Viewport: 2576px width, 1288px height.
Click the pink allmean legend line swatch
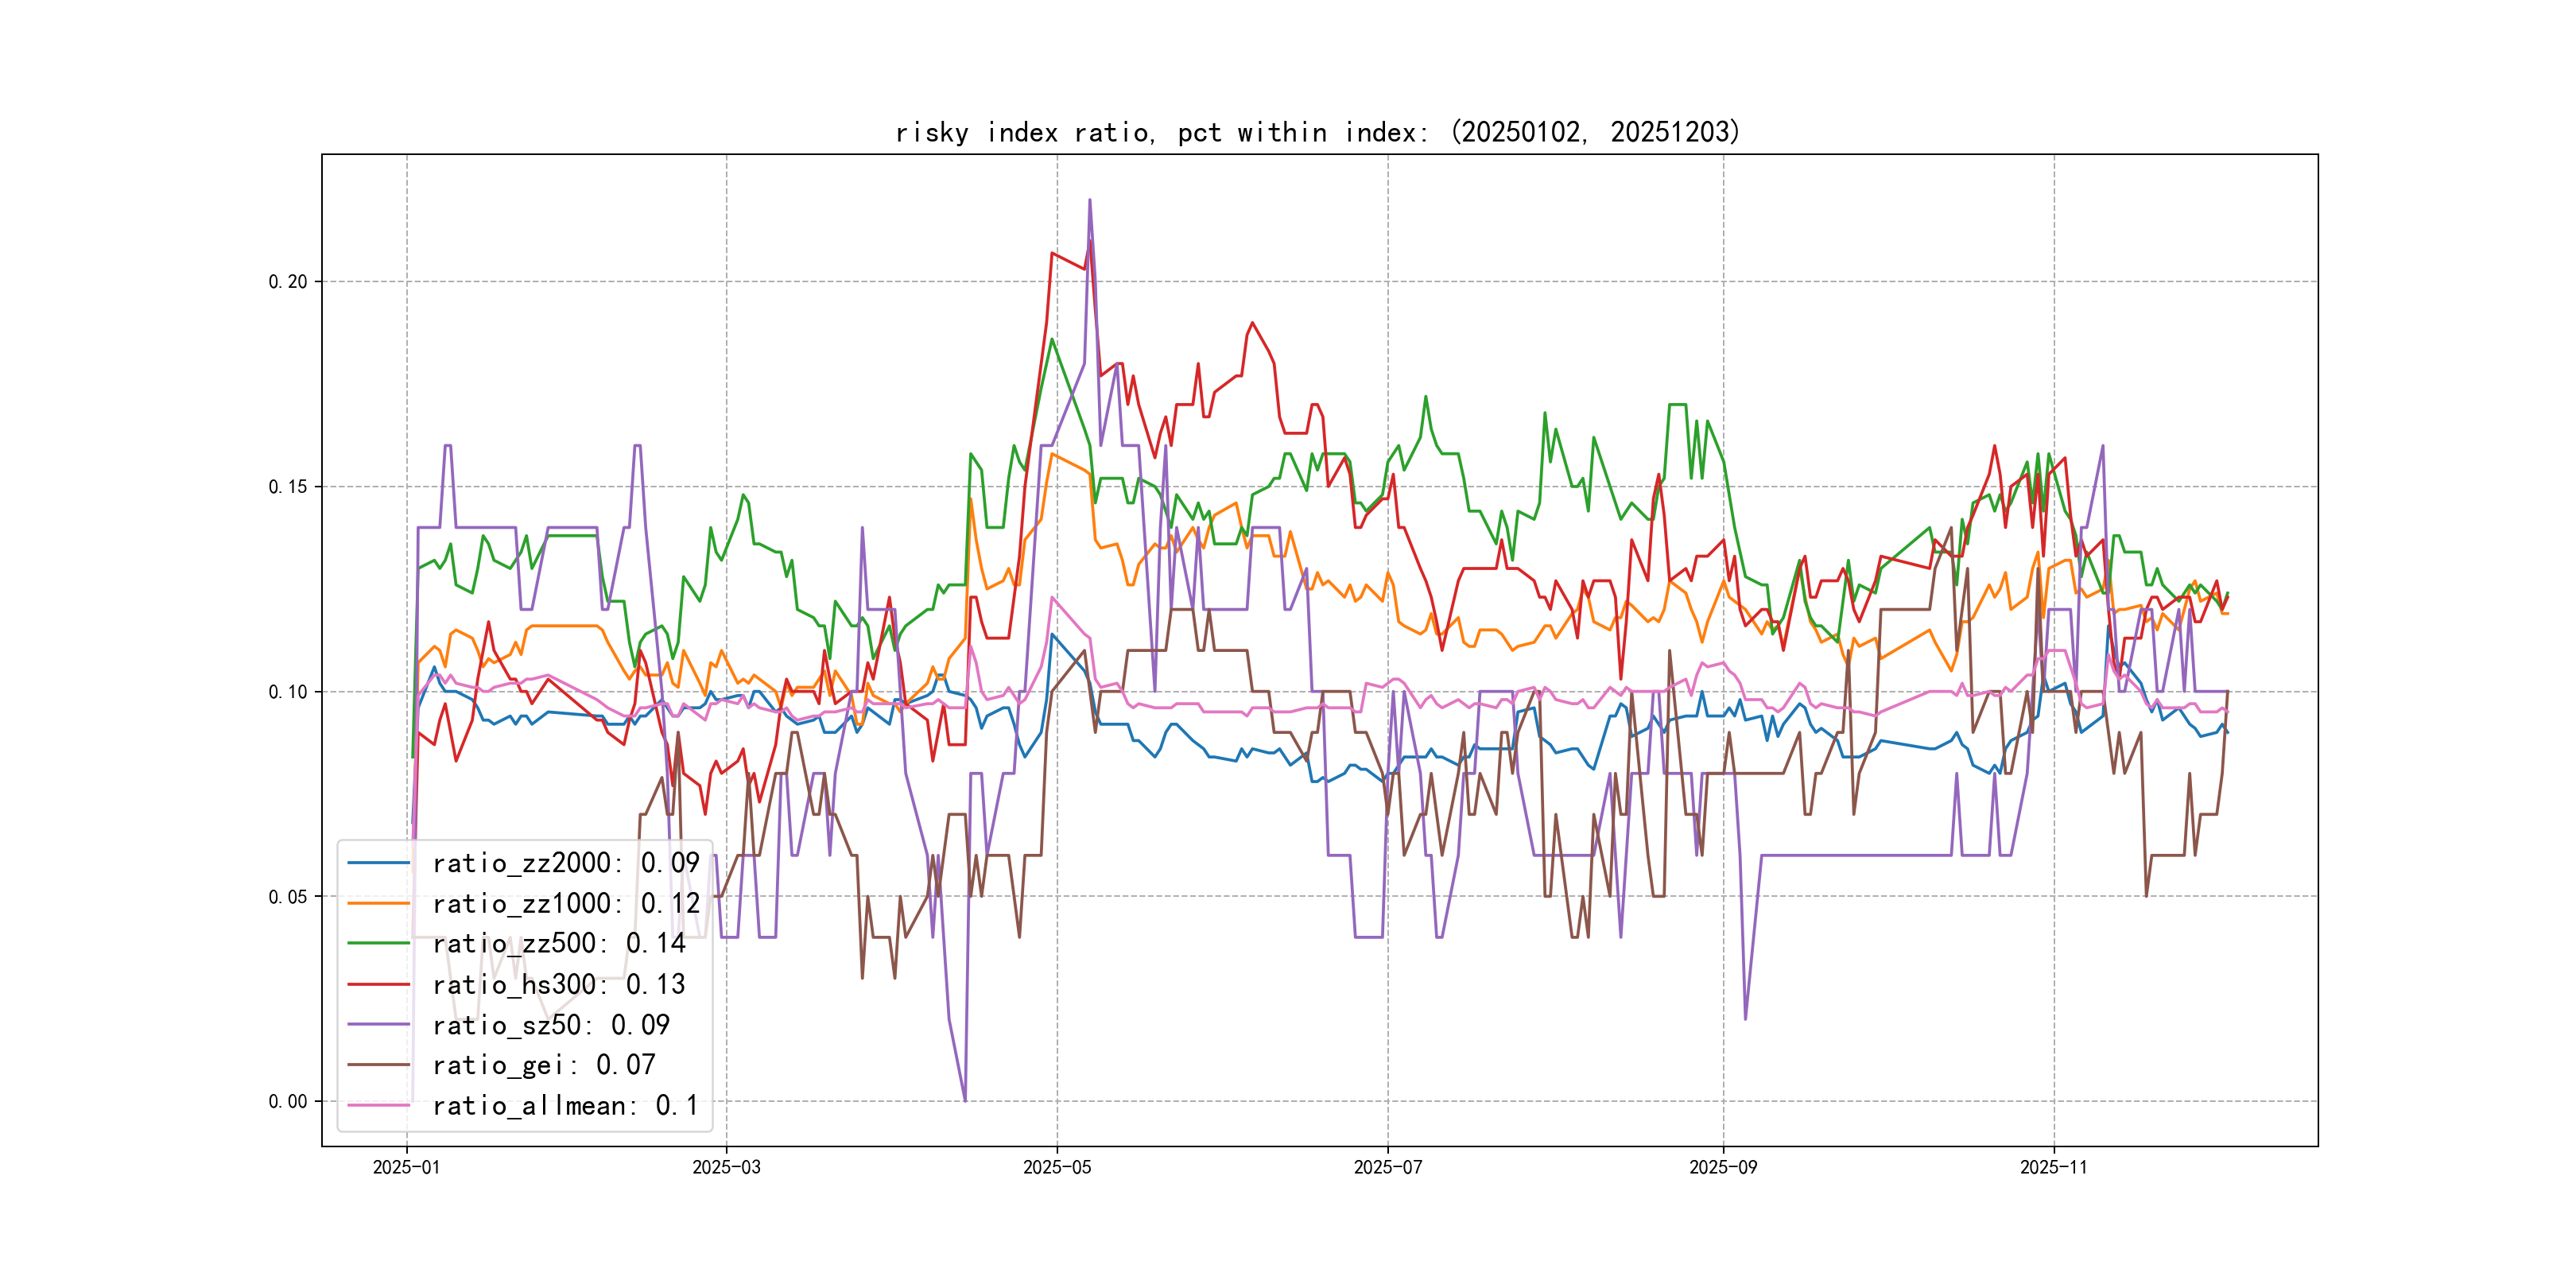pos(379,1106)
